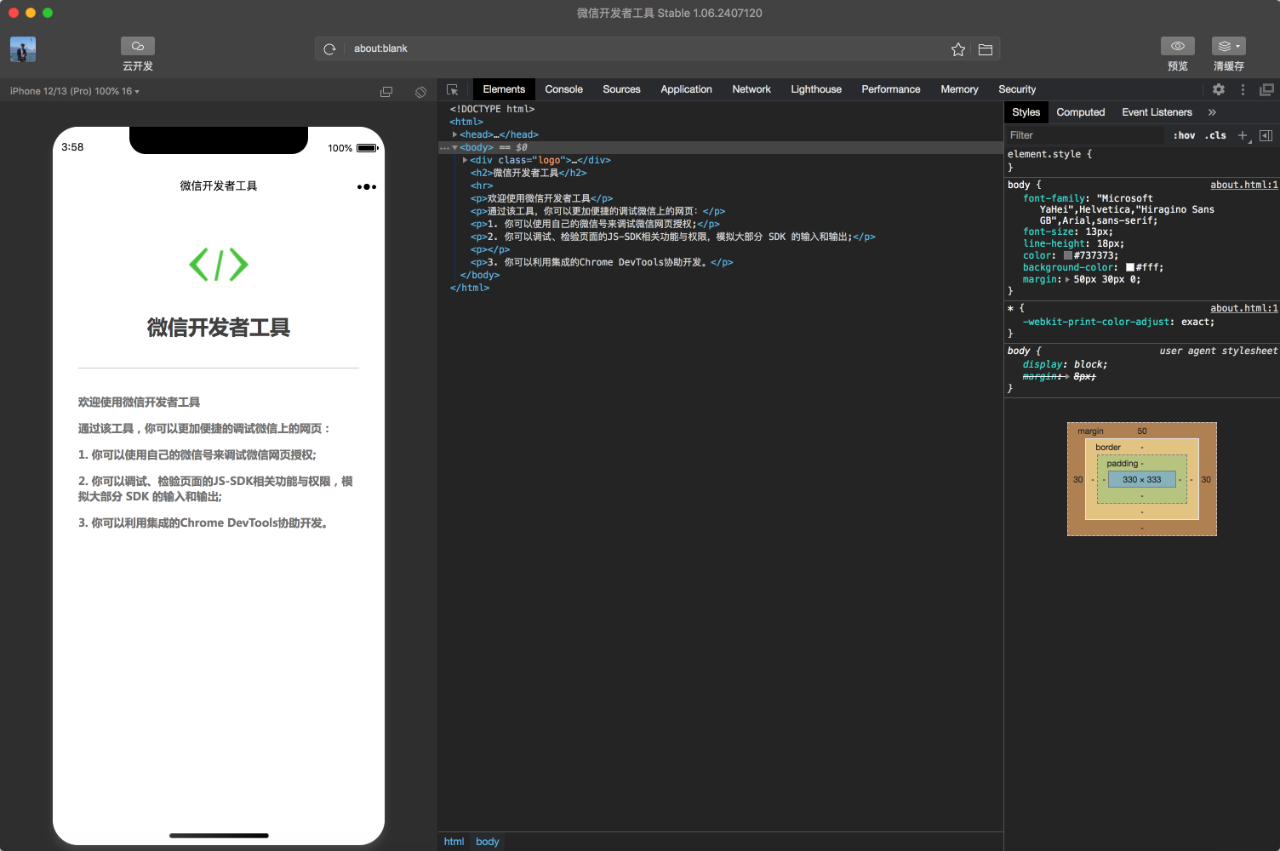Click the 330 × 333 content box in box model
Screen dimensions: 1280x851
click(x=1142, y=480)
